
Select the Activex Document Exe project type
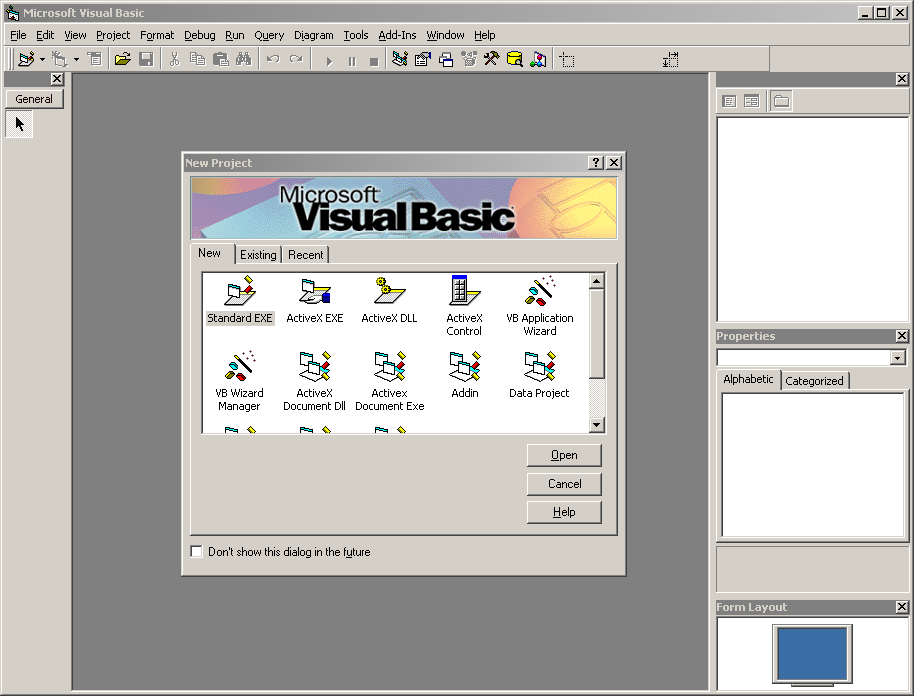[x=389, y=381]
